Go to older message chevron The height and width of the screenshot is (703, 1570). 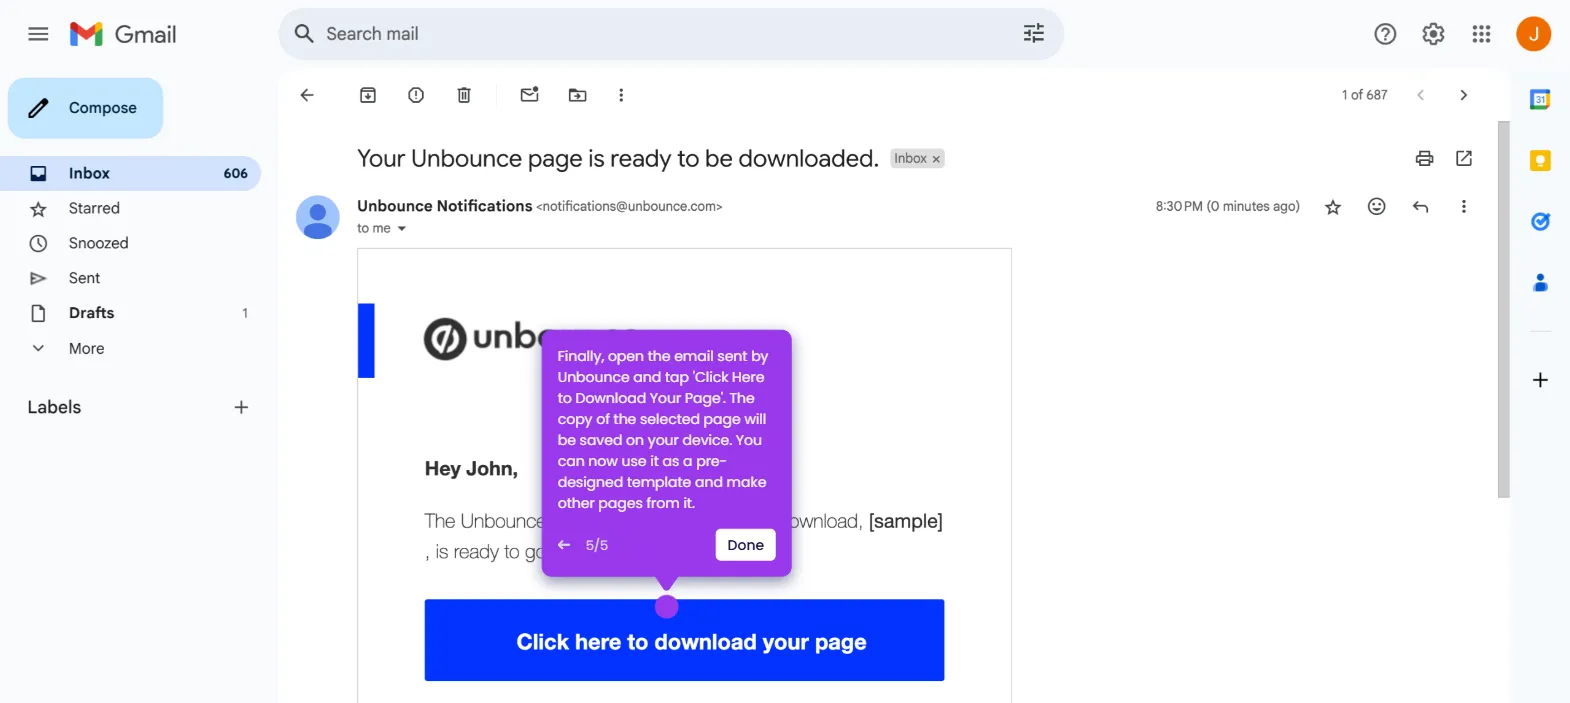pos(1463,95)
